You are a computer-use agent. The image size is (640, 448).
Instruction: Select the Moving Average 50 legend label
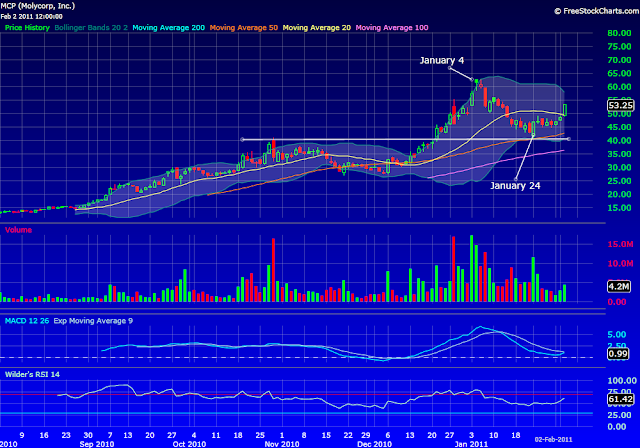[x=244, y=28]
